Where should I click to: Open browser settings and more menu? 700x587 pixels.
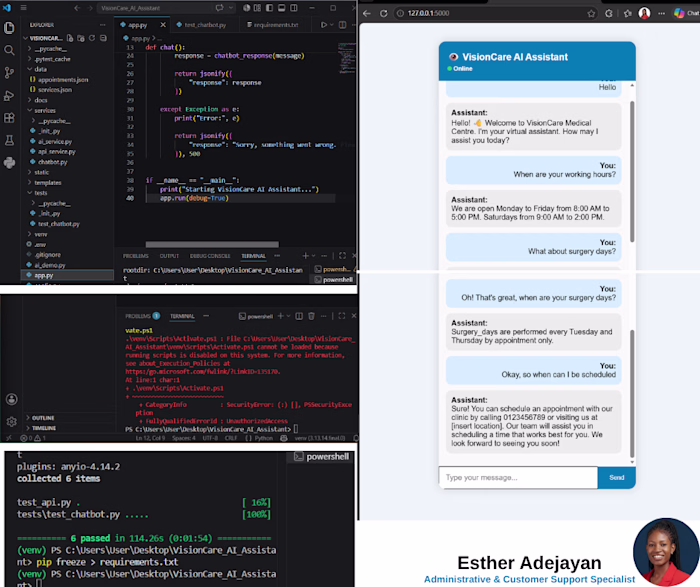pos(662,13)
